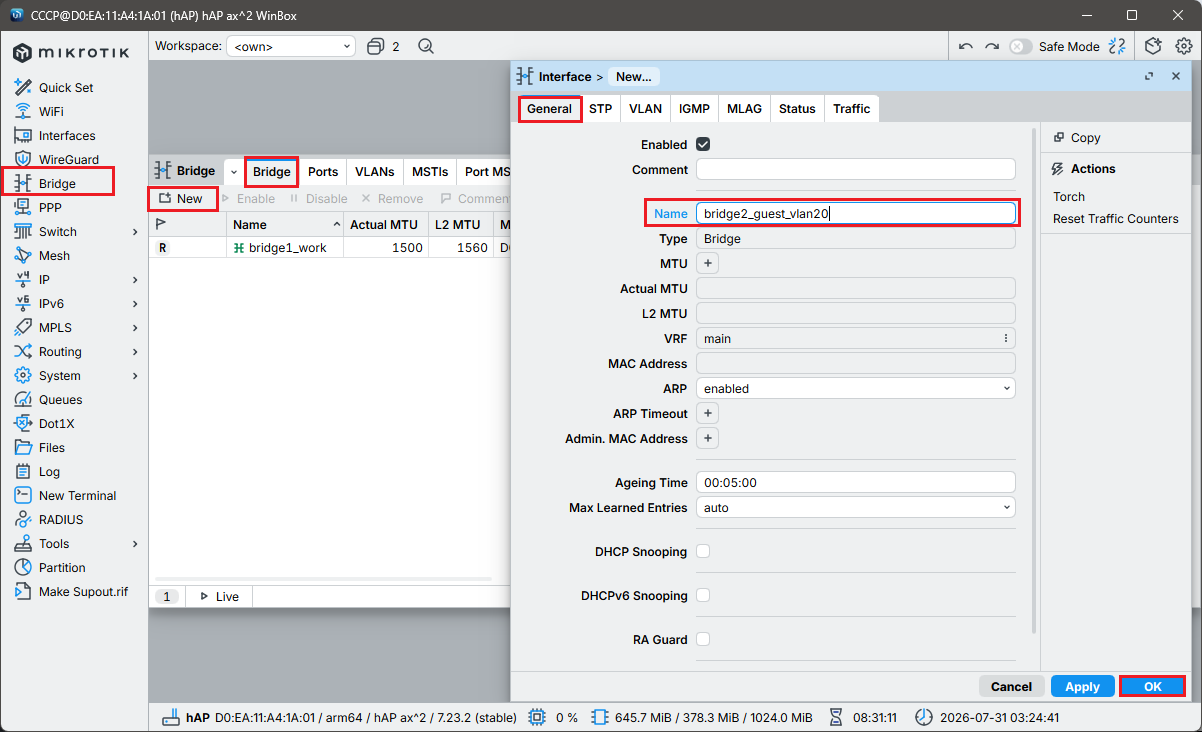This screenshot has height=732, width=1202.
Task: Click the Copy action icon
Action: point(1058,138)
